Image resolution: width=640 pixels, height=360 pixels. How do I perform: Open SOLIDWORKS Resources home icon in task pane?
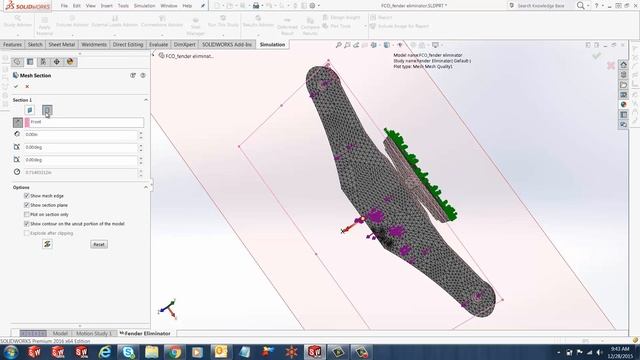[x=623, y=65]
